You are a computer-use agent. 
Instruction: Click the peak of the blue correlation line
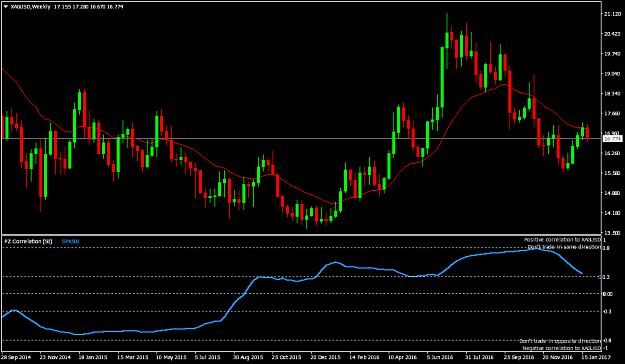(x=536, y=249)
